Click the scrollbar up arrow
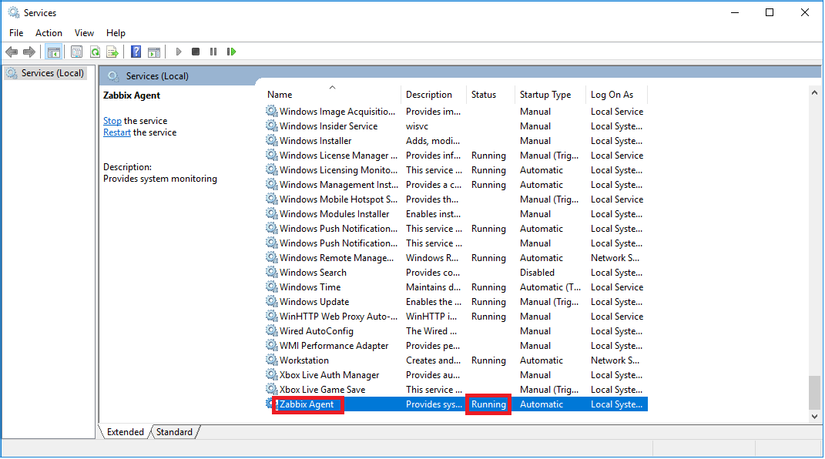Screen dimensions: 825x459 (x=814, y=93)
